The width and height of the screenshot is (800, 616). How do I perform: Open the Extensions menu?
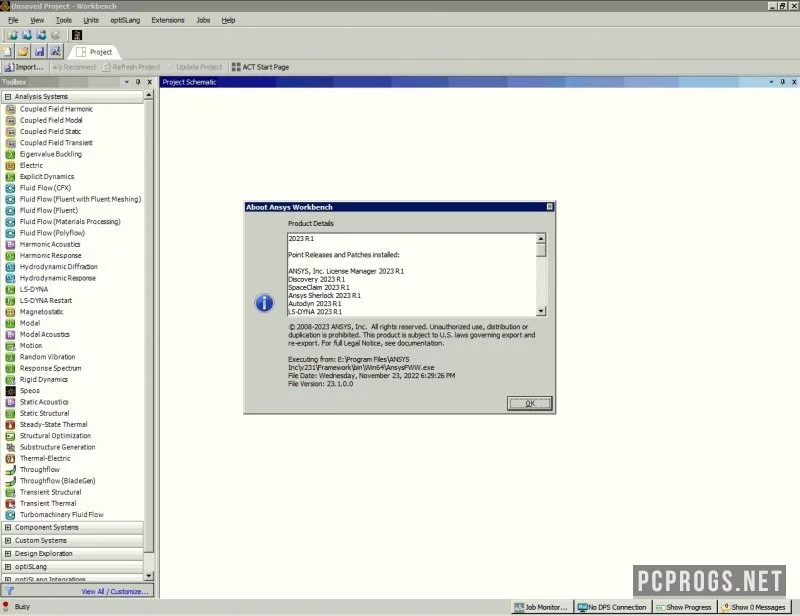(168, 20)
